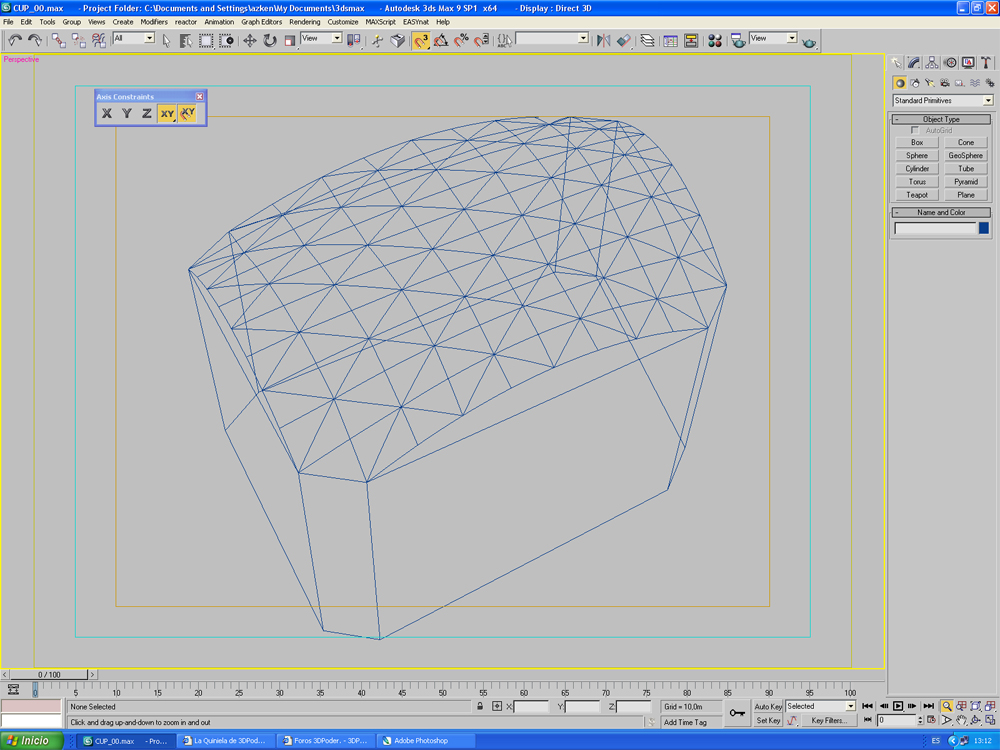The height and width of the screenshot is (750, 1000).
Task: Activate the Select and Move tool
Action: click(x=249, y=41)
